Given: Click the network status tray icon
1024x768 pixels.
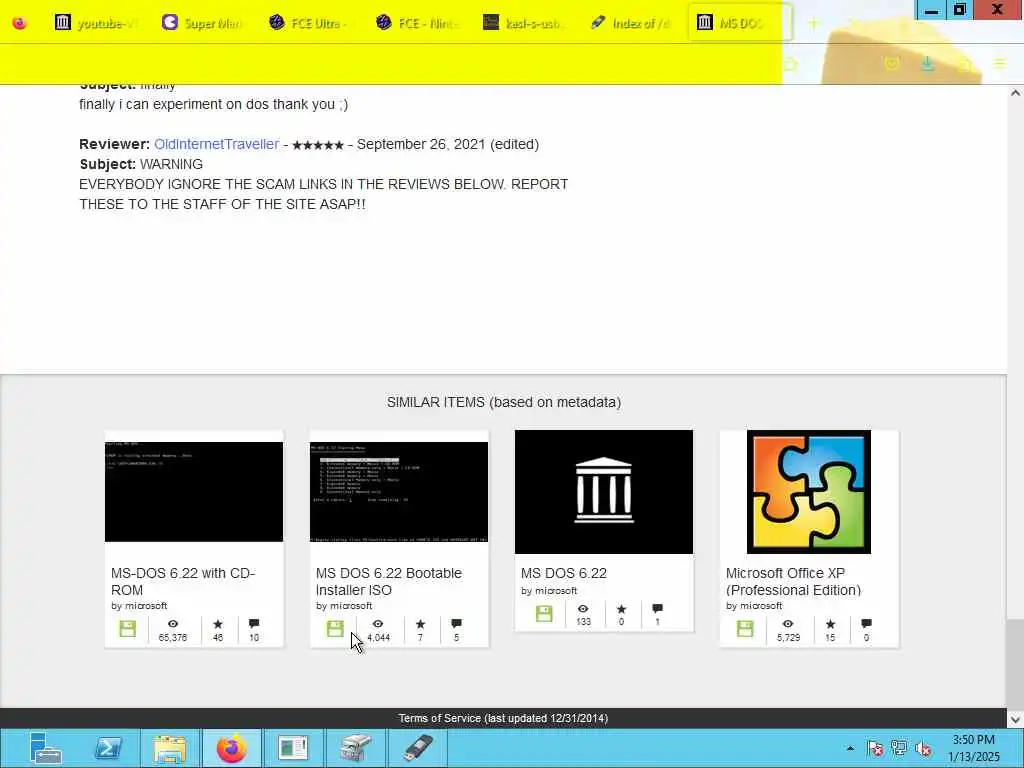Looking at the screenshot, I should [x=899, y=748].
